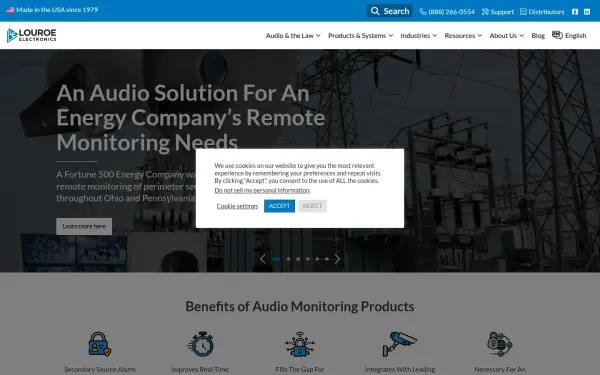Click the USA flag icon
Image resolution: width=600 pixels, height=375 pixels.
point(10,10)
